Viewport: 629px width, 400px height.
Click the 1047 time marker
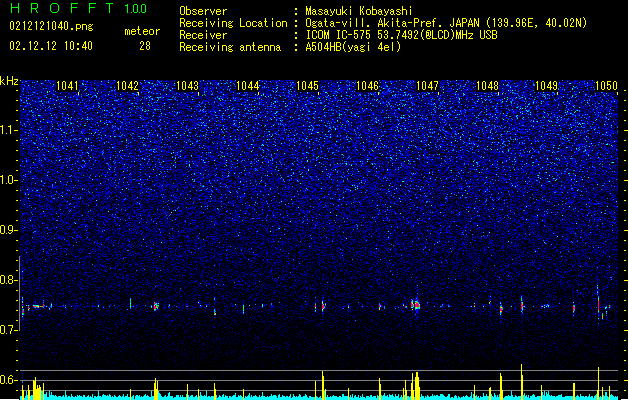click(428, 86)
